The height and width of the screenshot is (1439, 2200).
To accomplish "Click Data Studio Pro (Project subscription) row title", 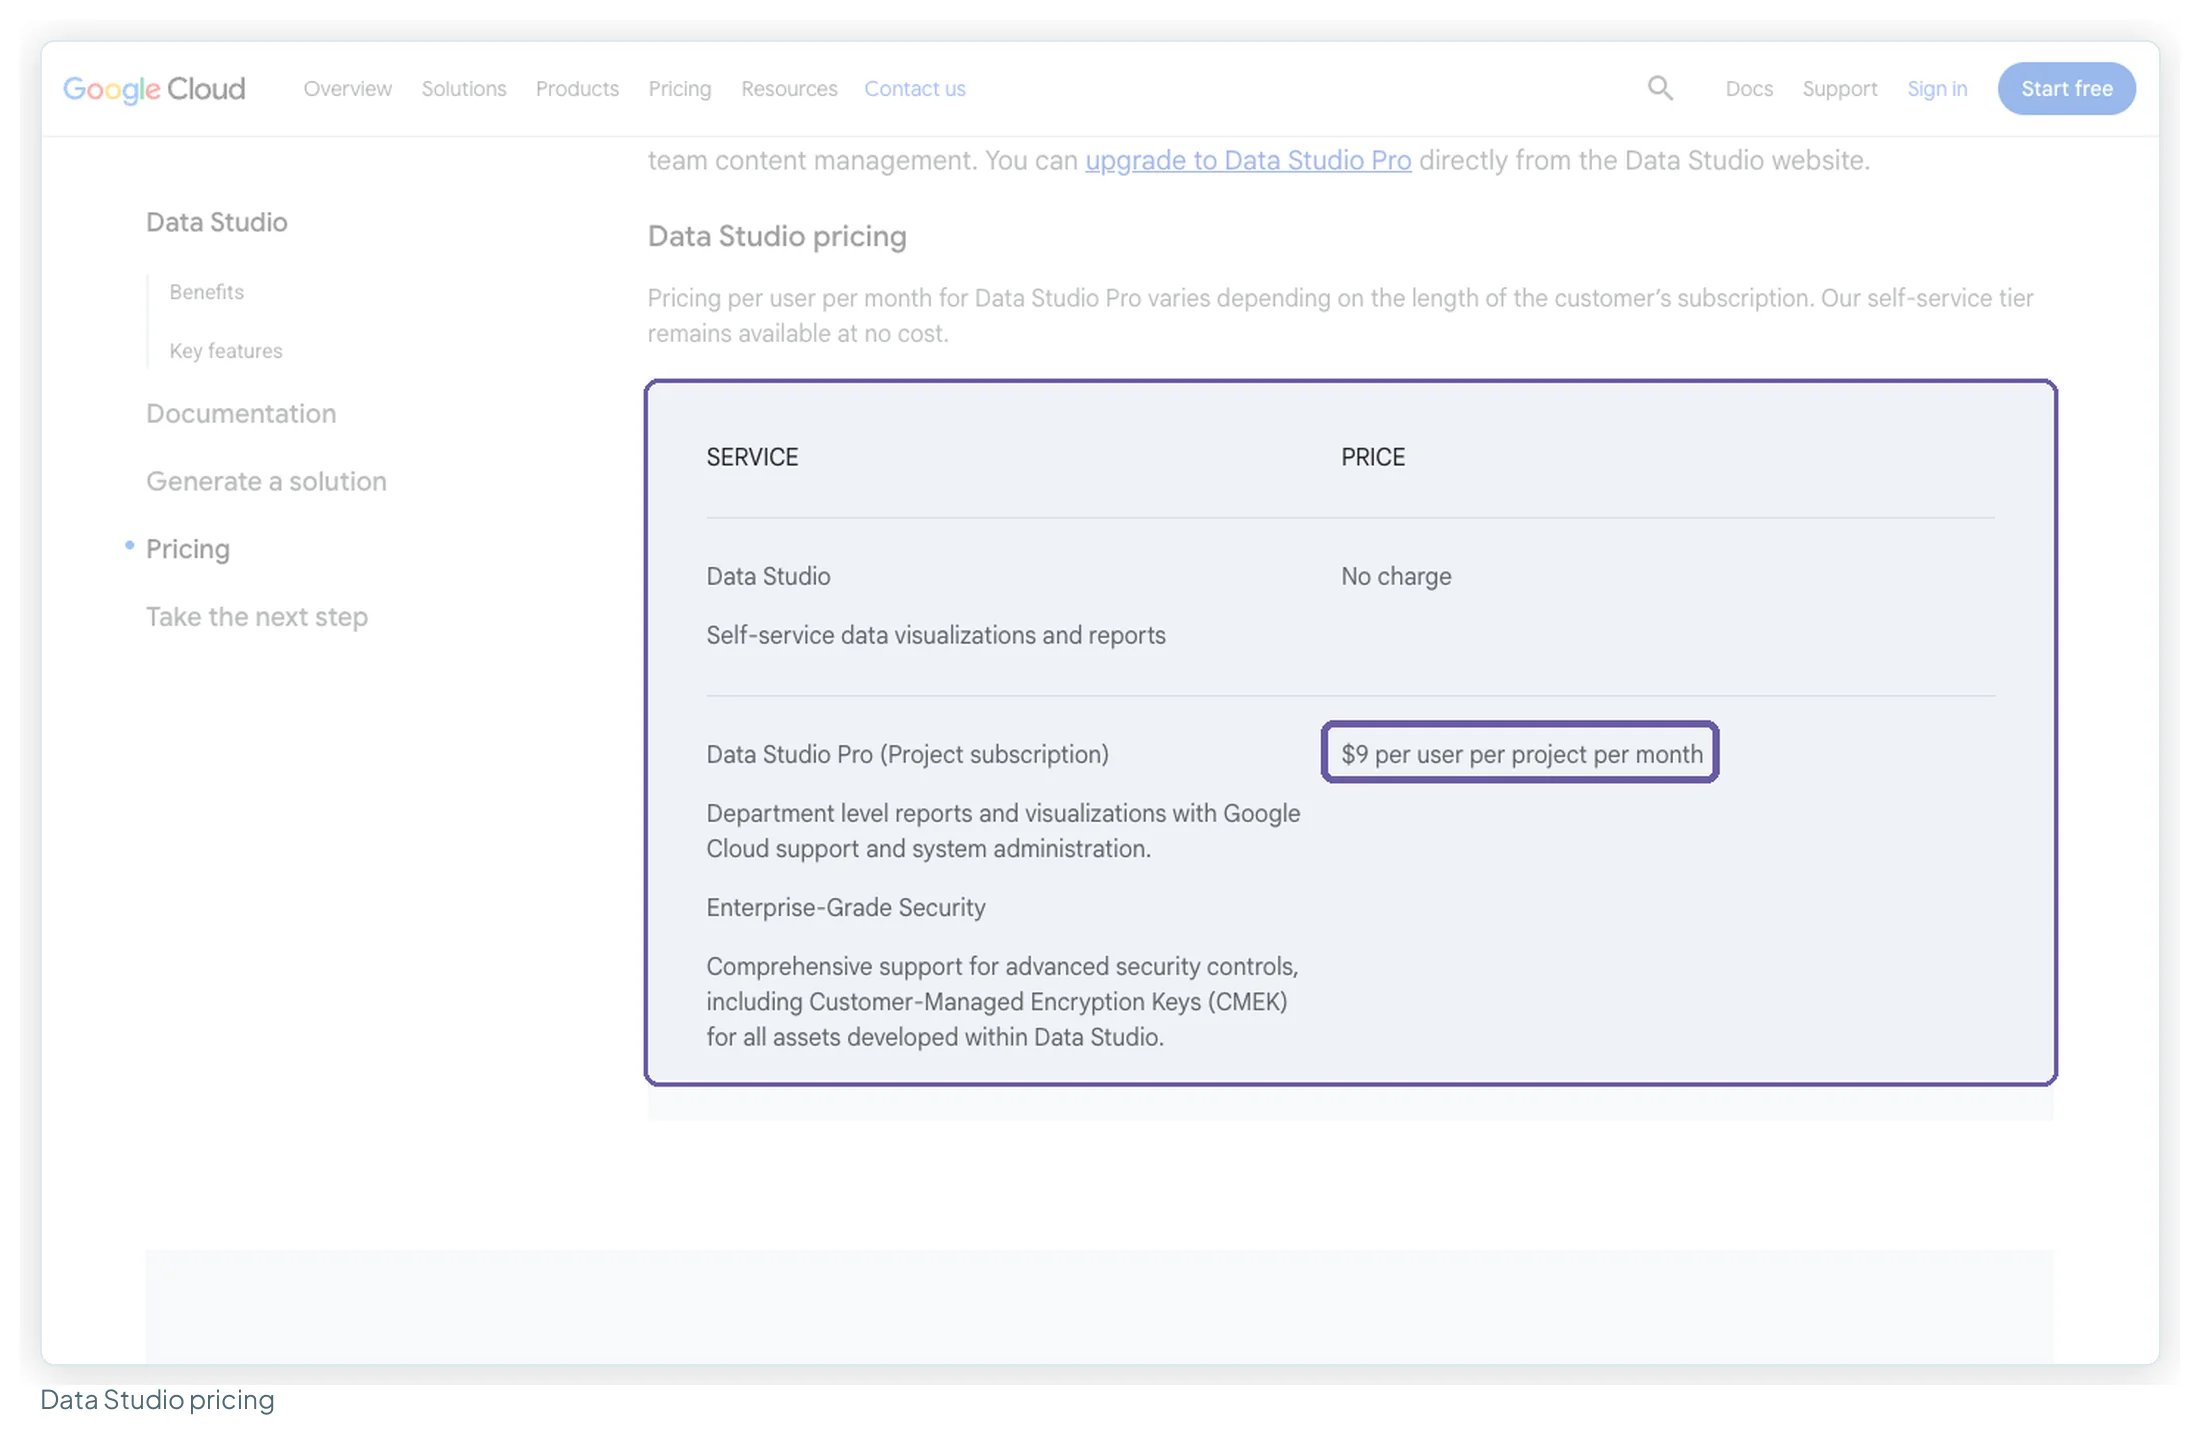I will tap(907, 754).
